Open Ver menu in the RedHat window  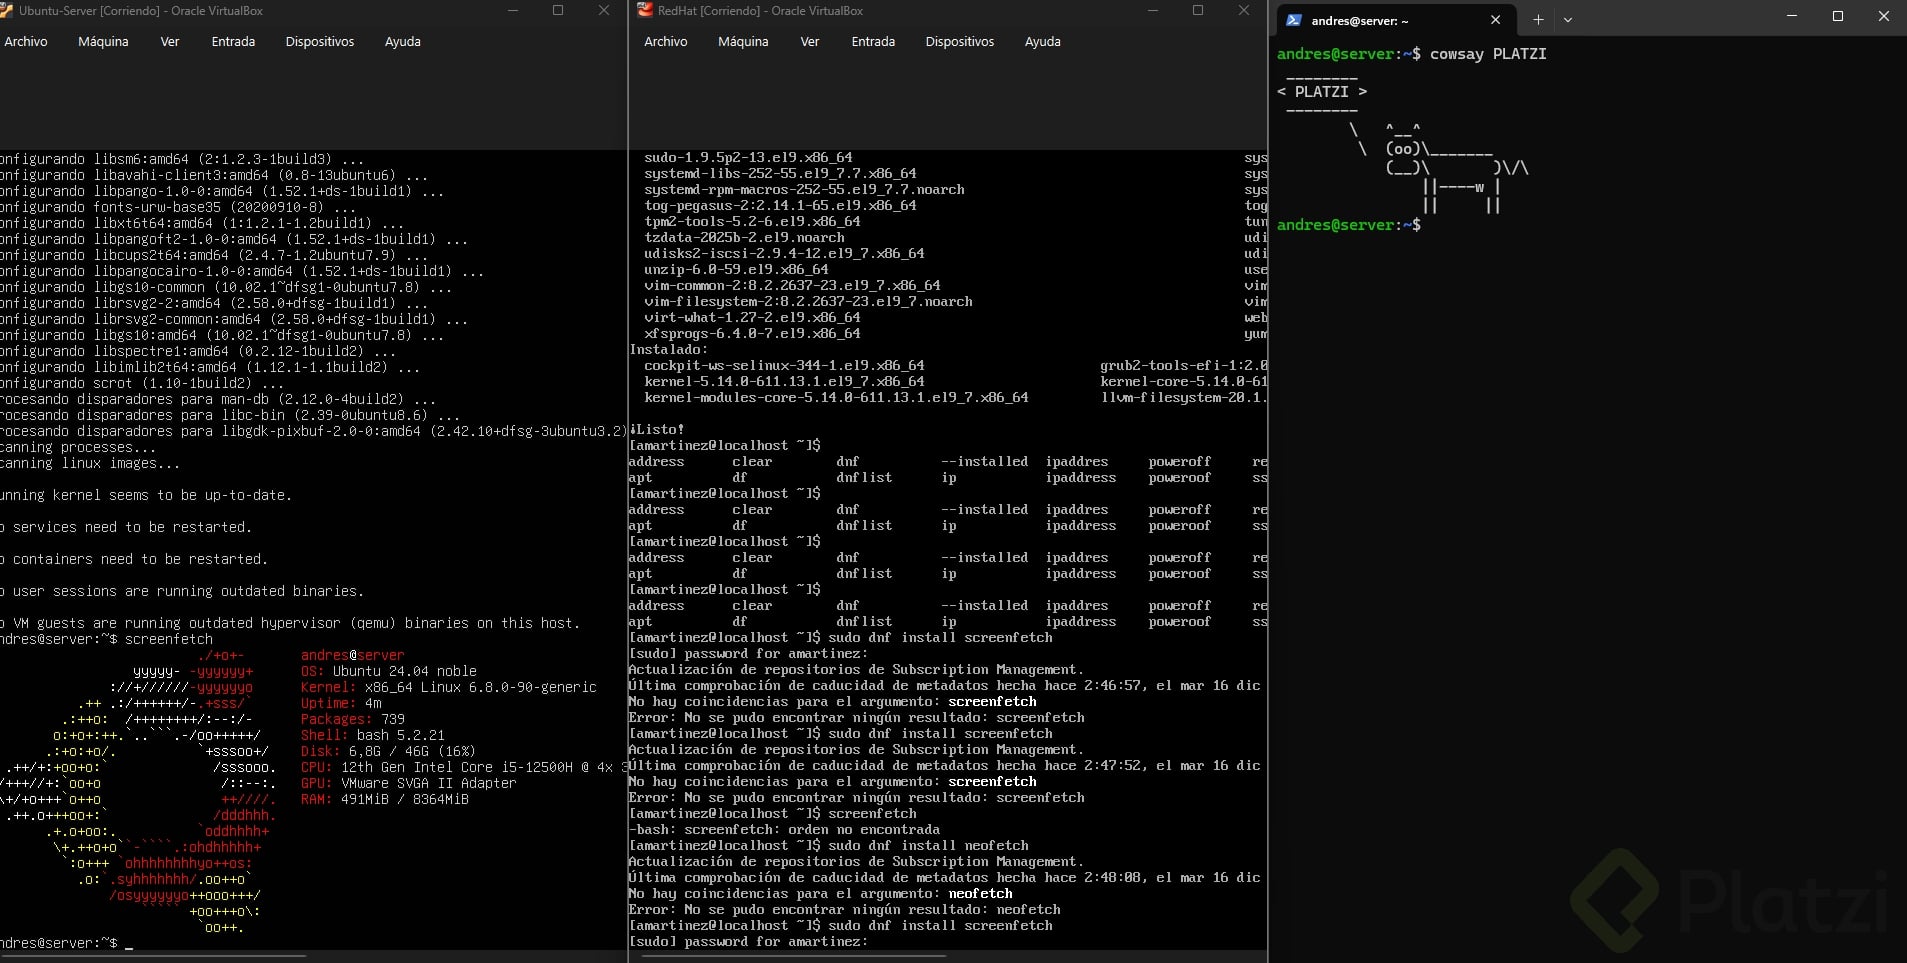click(810, 42)
